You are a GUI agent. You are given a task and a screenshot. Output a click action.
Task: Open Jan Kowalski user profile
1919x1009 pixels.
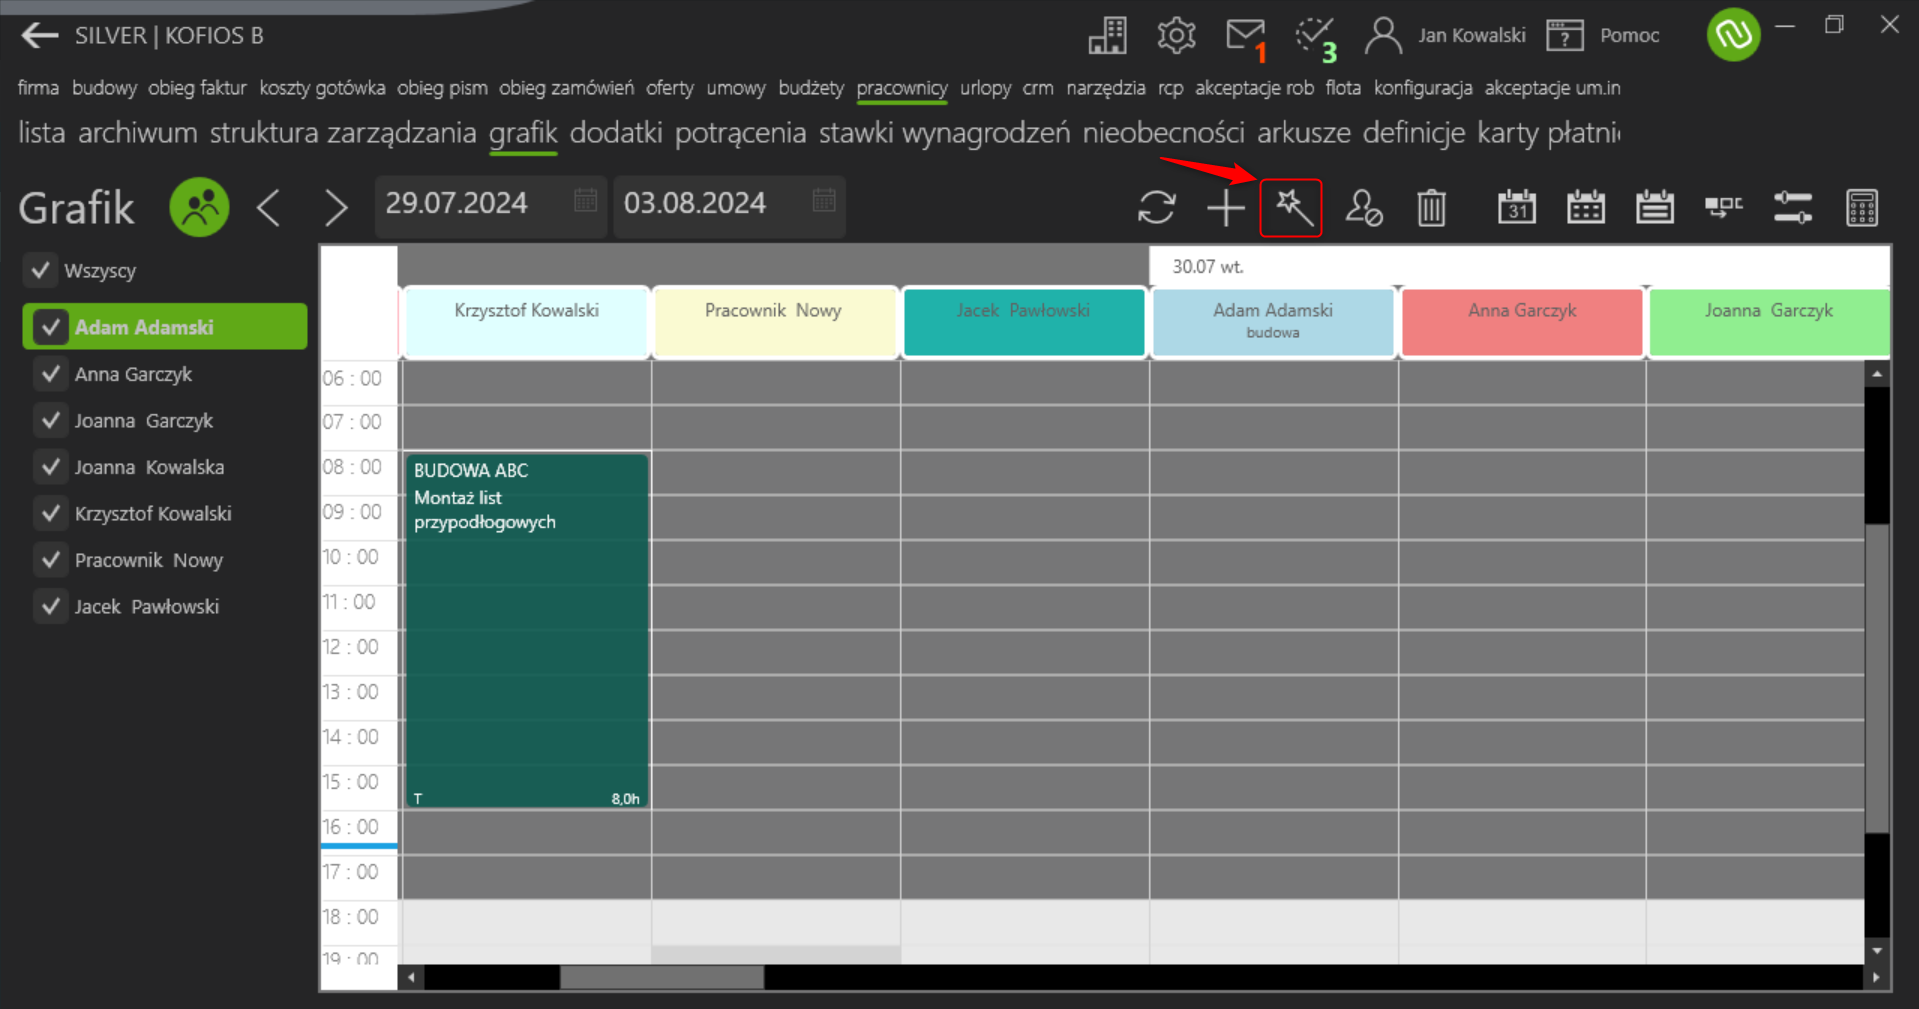pyautogui.click(x=1445, y=36)
